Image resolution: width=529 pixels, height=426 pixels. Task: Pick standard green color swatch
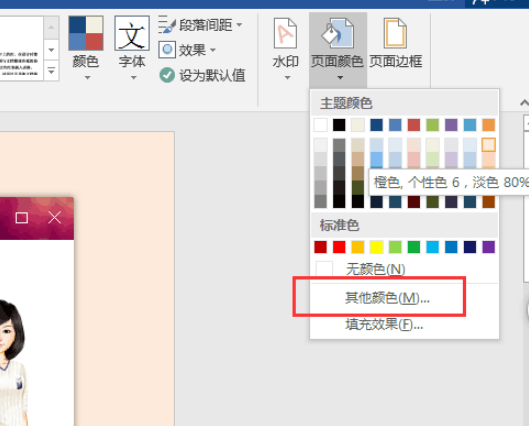point(414,247)
